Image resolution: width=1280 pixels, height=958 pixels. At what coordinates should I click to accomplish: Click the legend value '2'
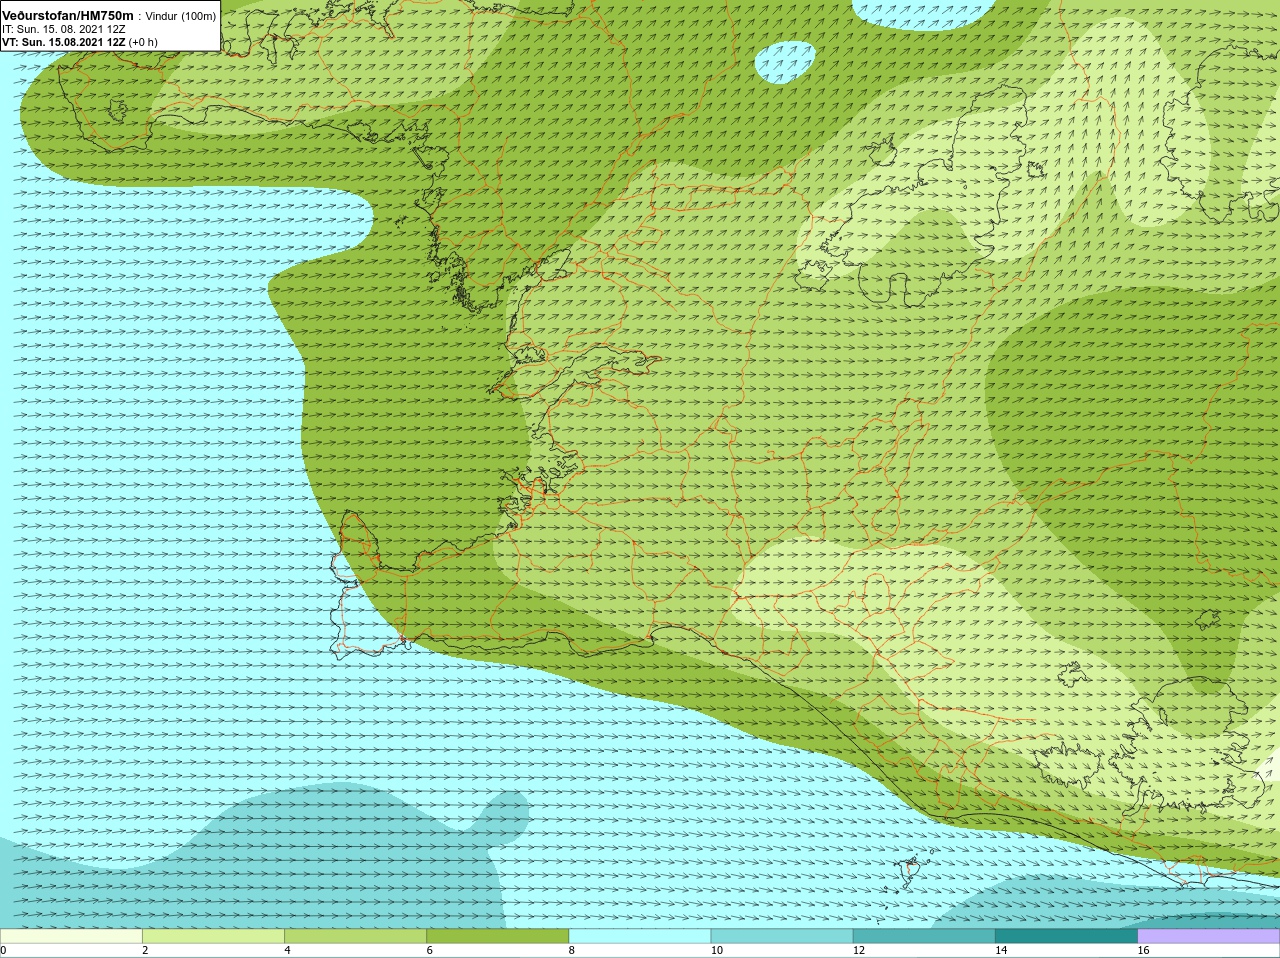(145, 950)
